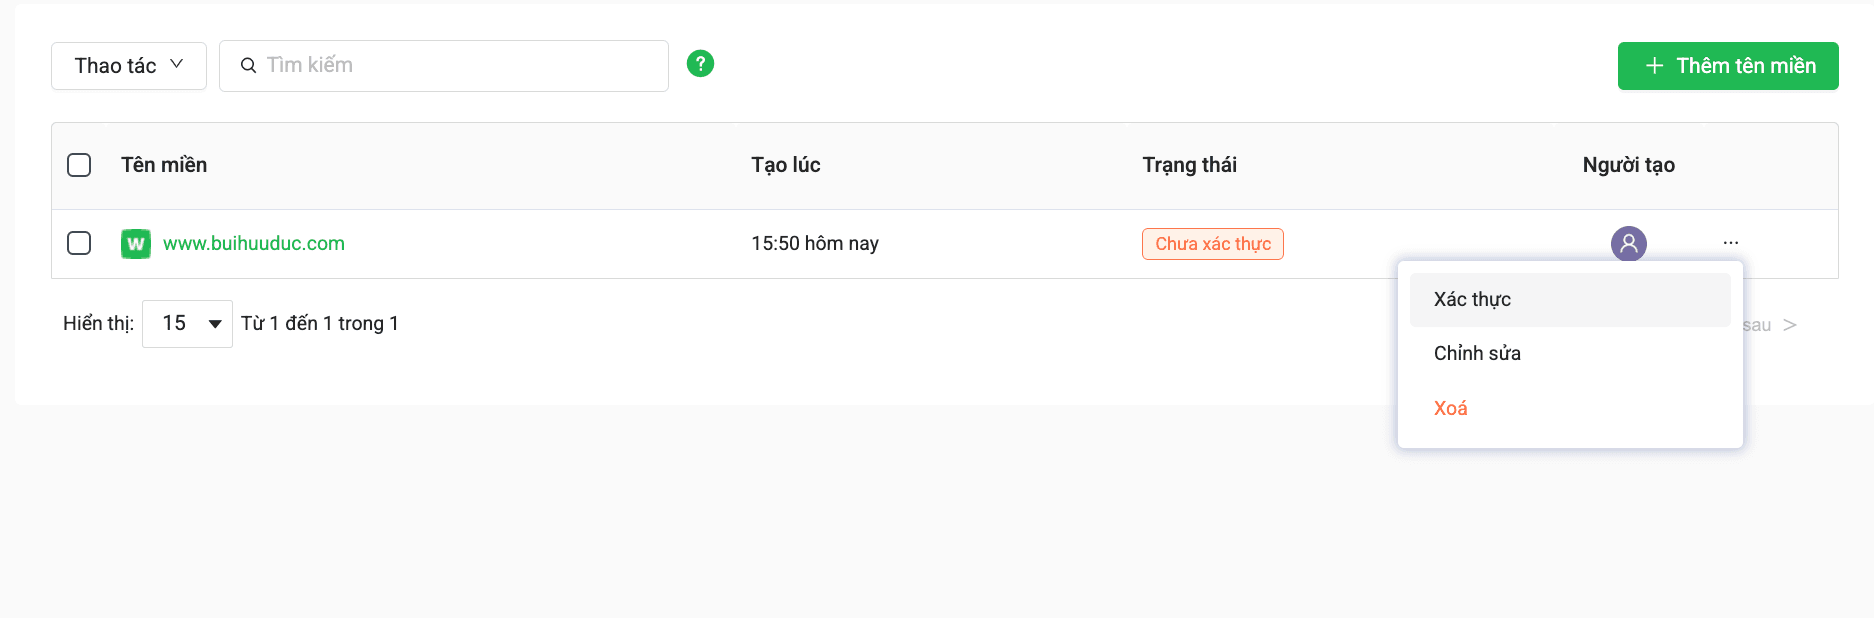Open the Thao tác dropdown
Screen dimensions: 1874x618
[128, 65]
